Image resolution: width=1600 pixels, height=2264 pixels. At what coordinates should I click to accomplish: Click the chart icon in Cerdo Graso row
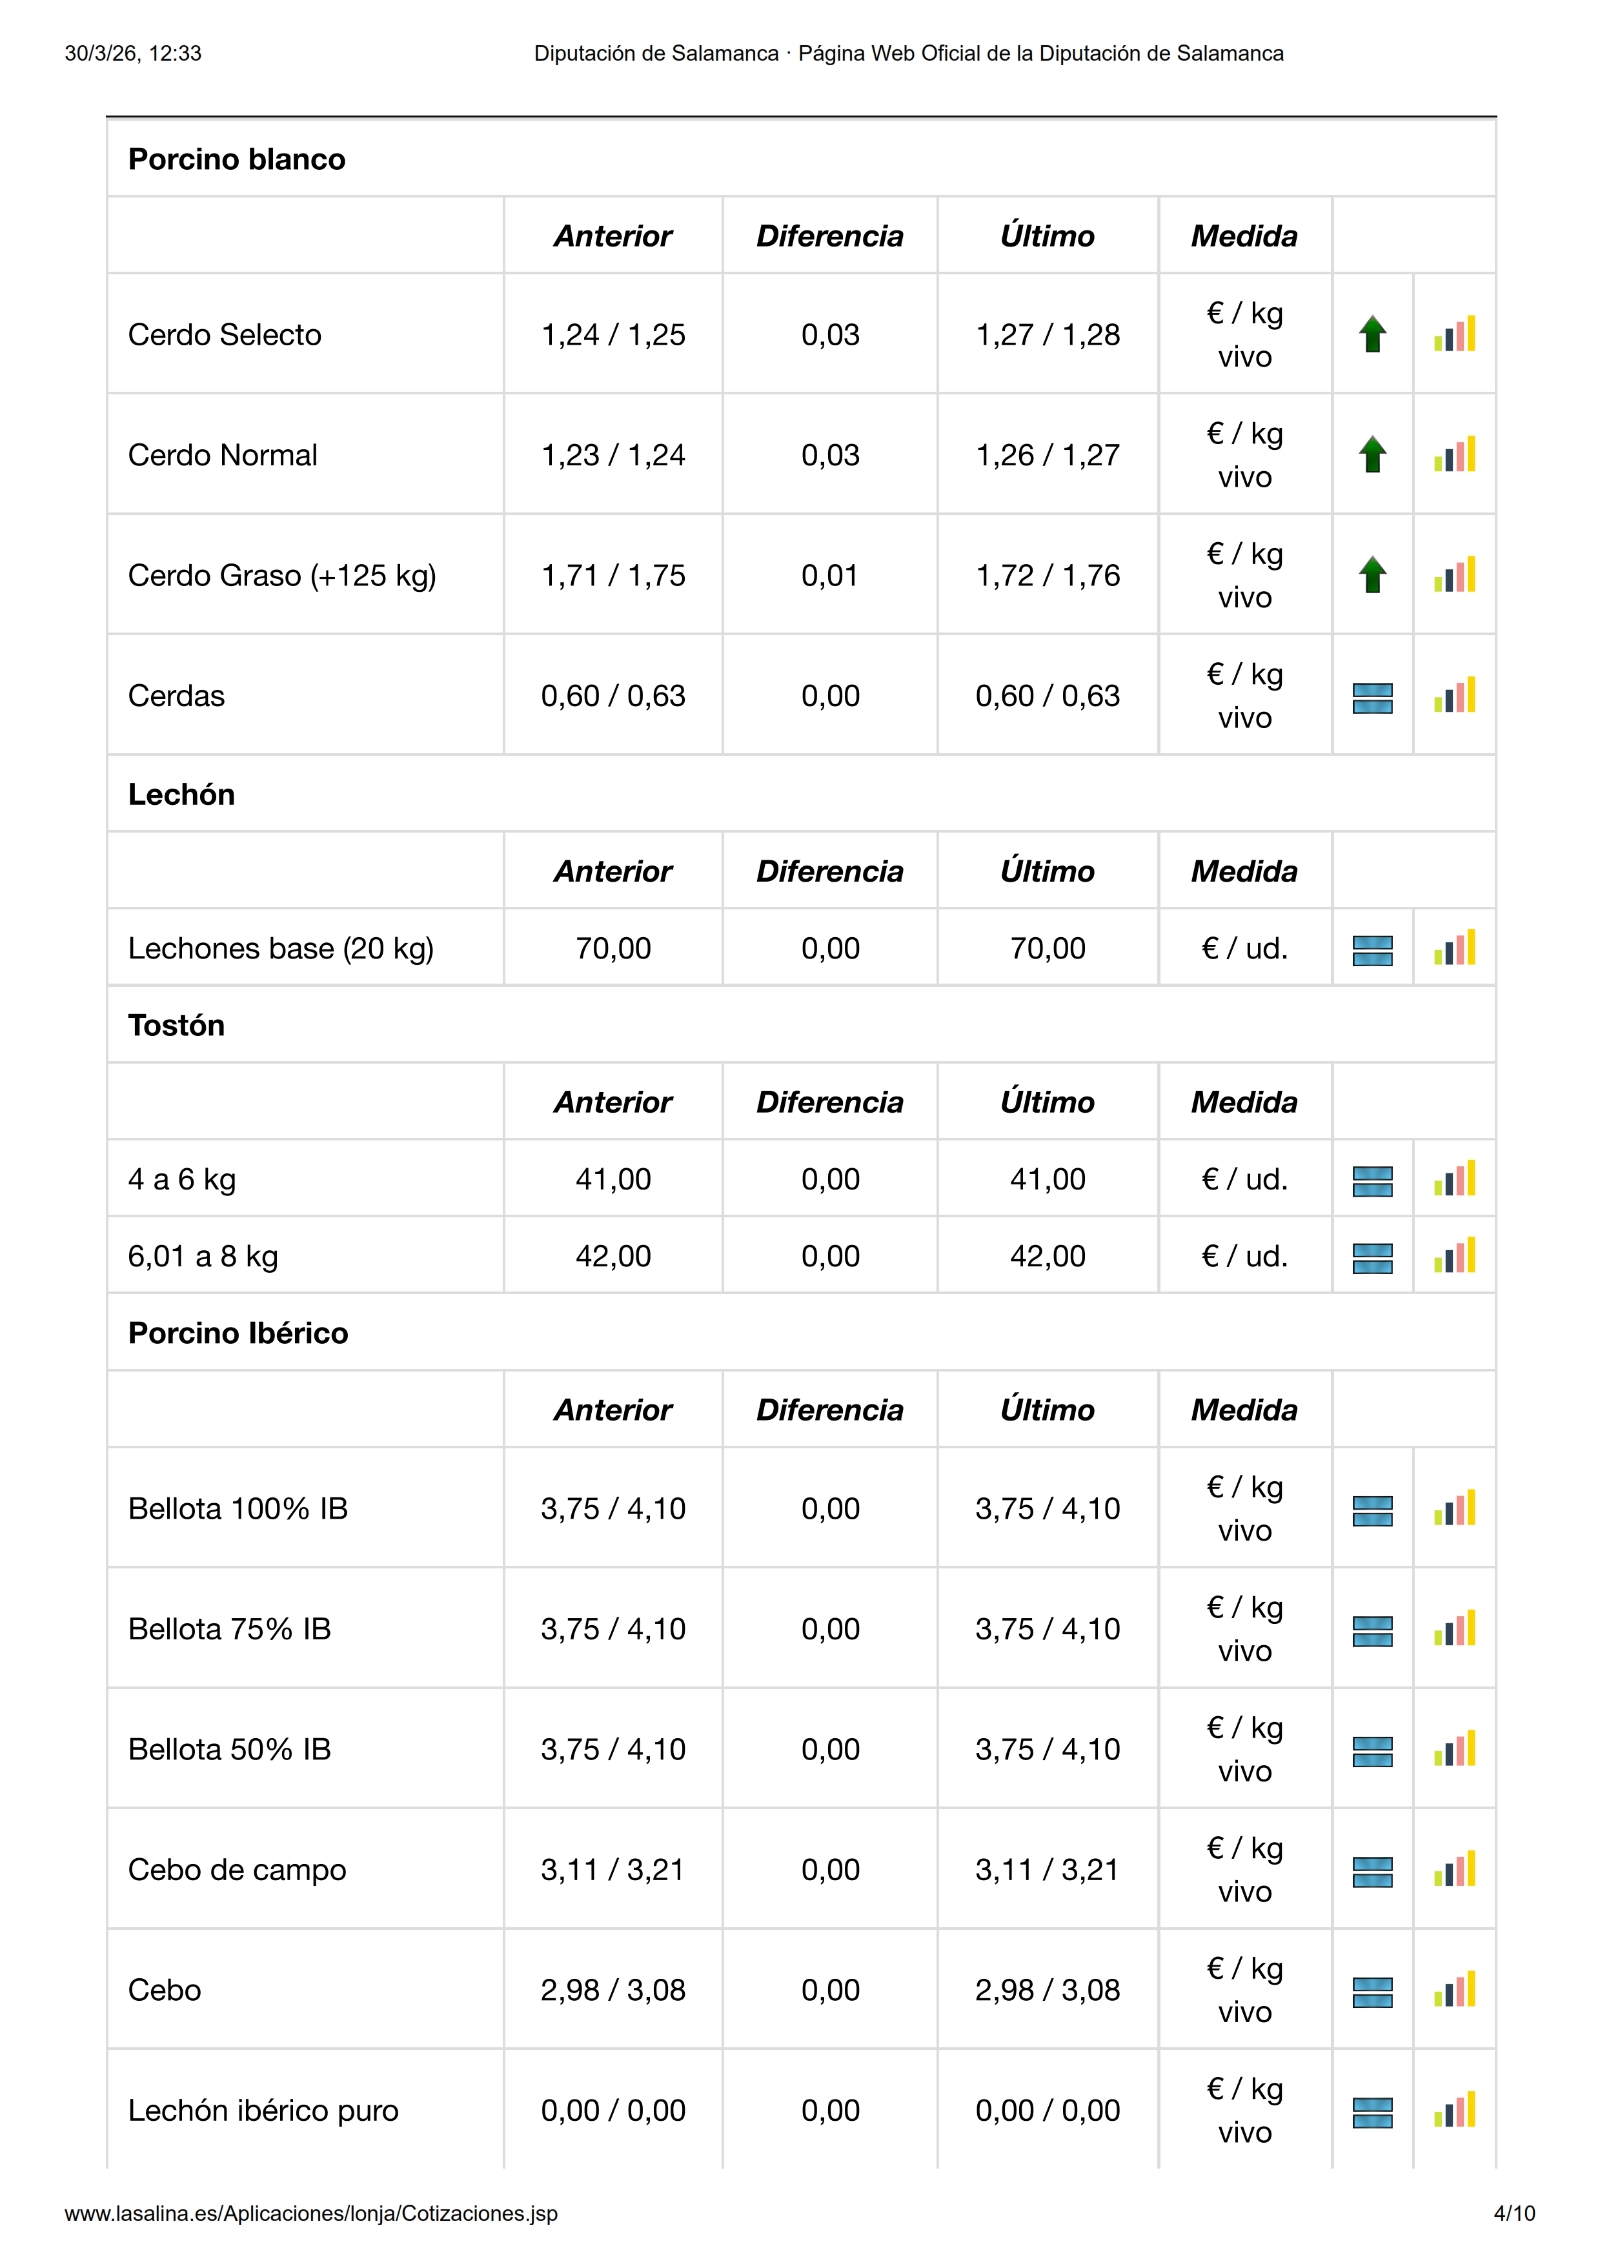[x=1454, y=575]
